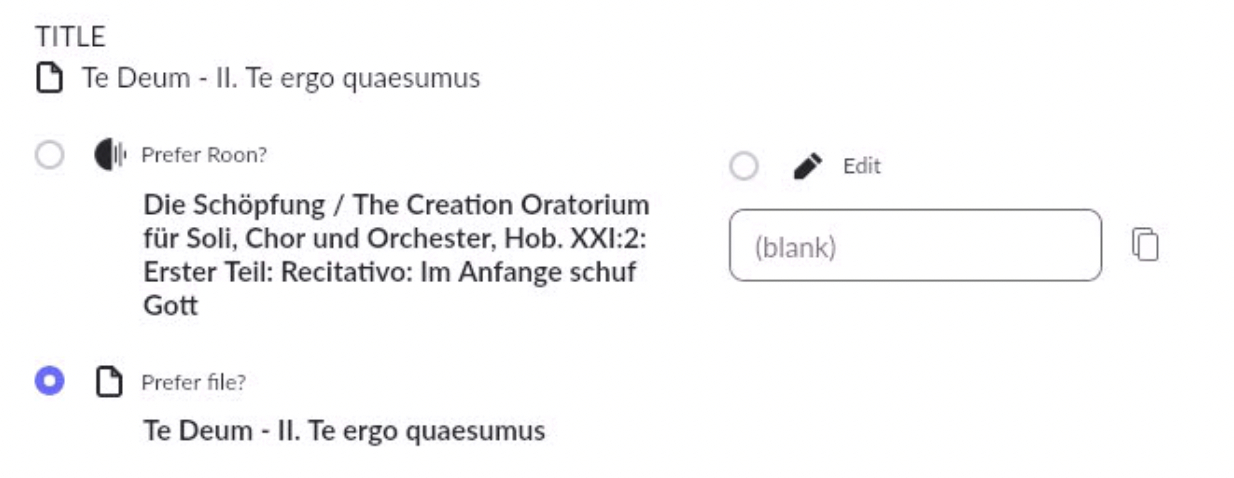Focus the (blank) title input field

click(915, 245)
